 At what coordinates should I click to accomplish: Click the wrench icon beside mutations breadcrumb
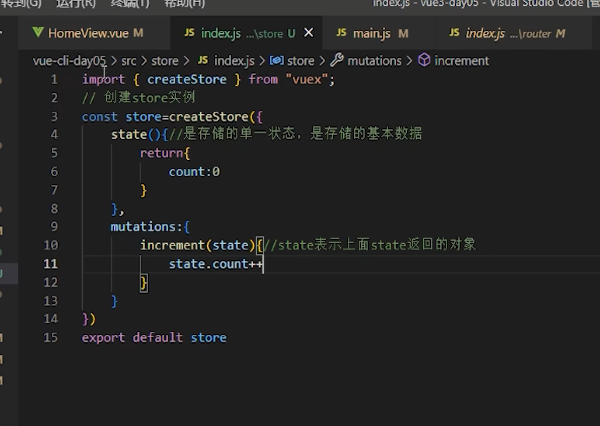coord(337,60)
